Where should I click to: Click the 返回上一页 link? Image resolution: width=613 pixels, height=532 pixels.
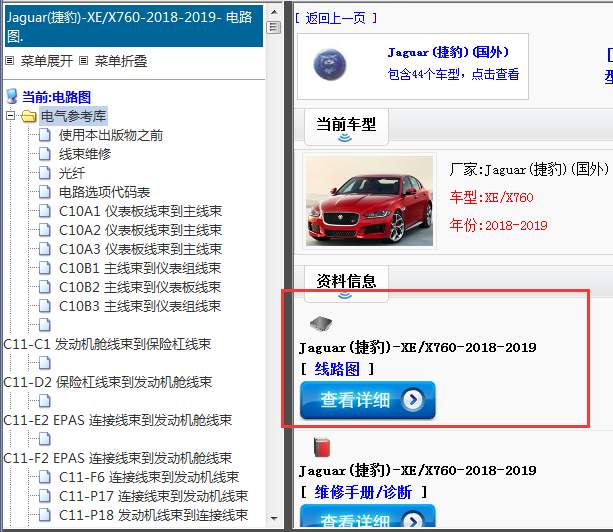(336, 18)
